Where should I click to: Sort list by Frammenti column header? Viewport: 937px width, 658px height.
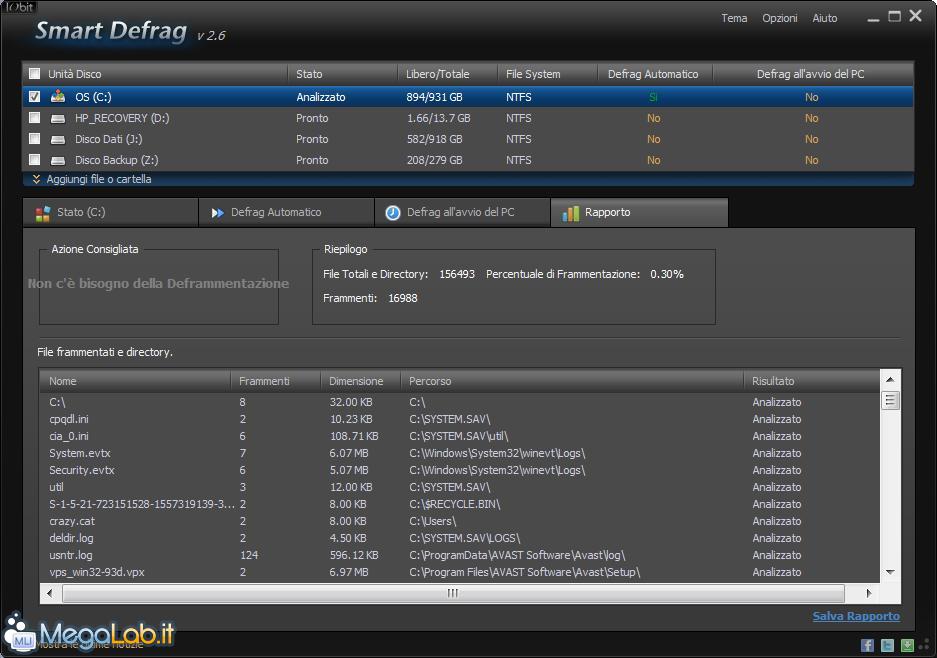click(x=275, y=381)
